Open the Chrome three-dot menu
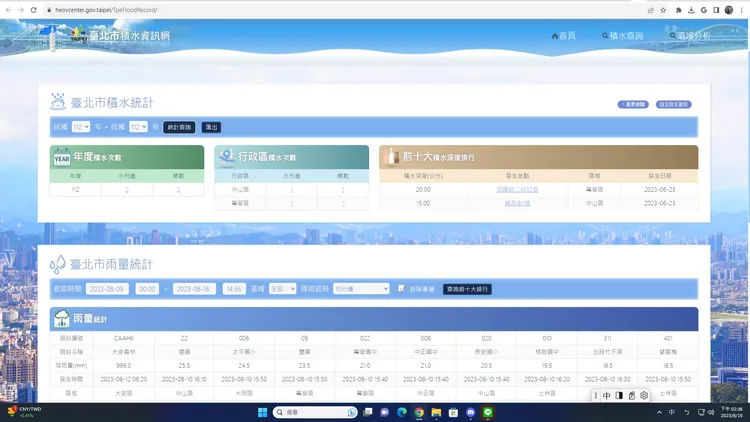 pos(741,10)
